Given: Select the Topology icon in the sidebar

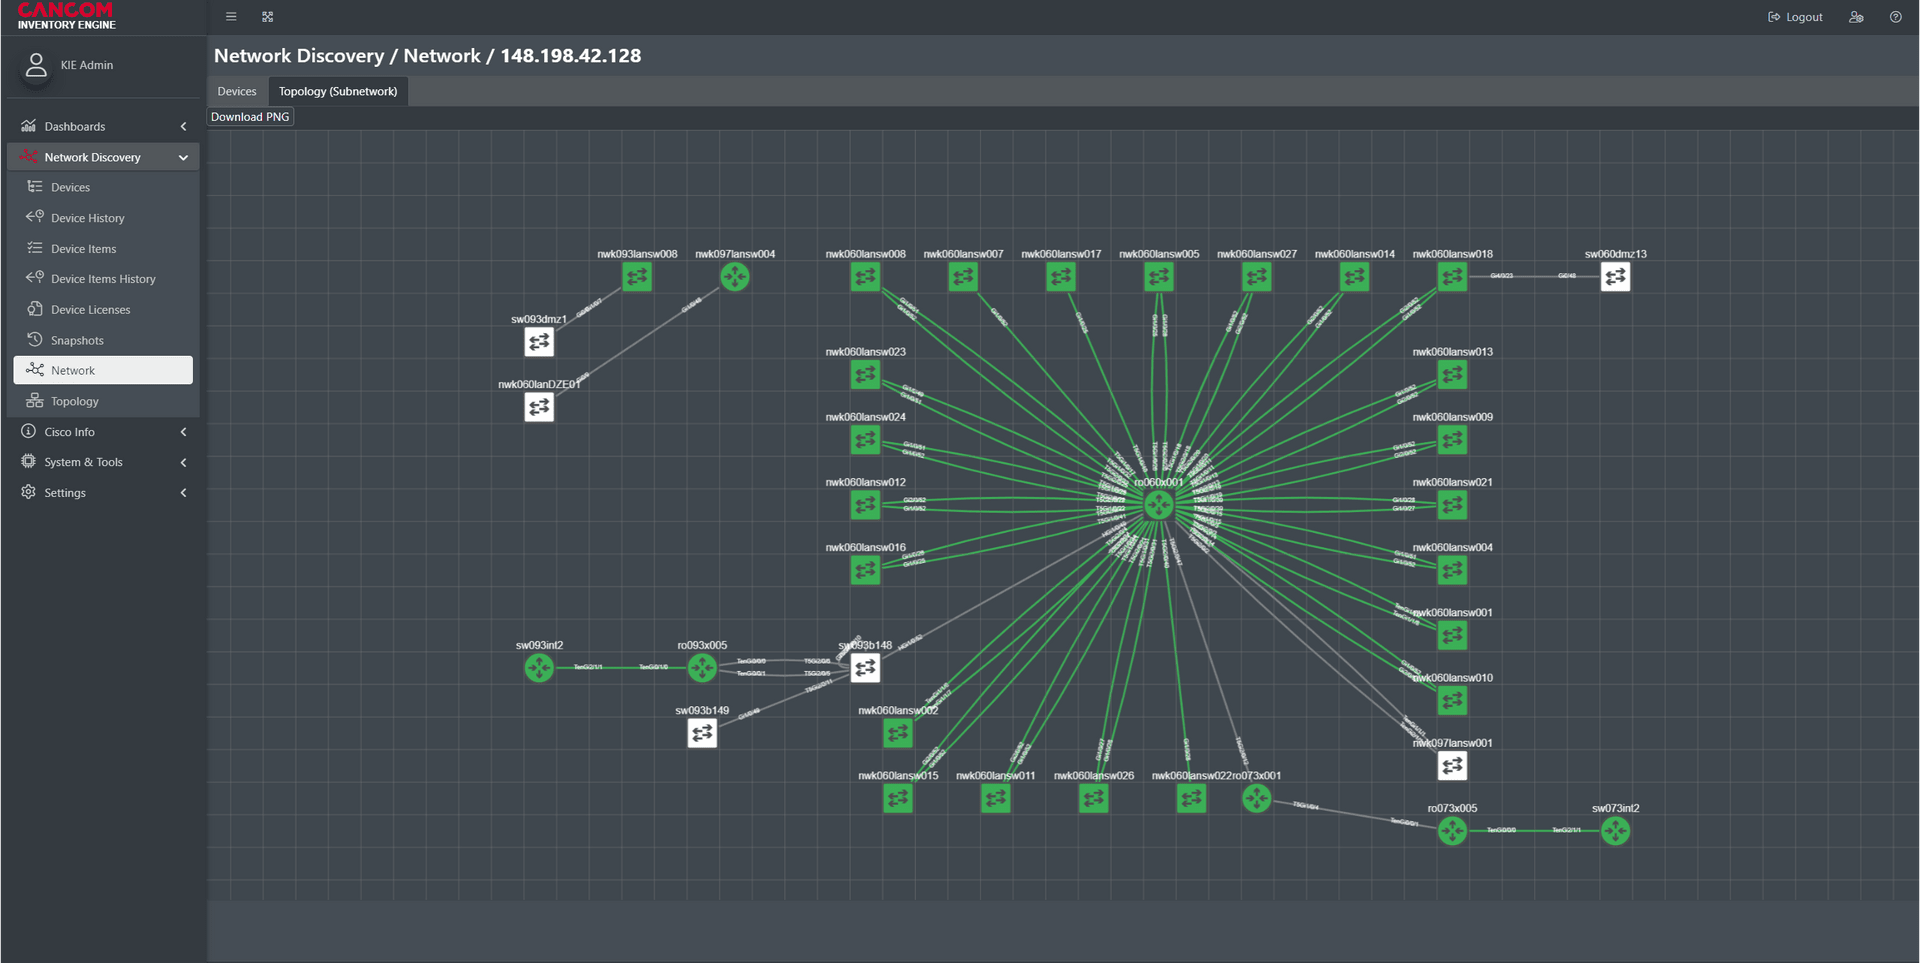Looking at the screenshot, I should [x=33, y=401].
